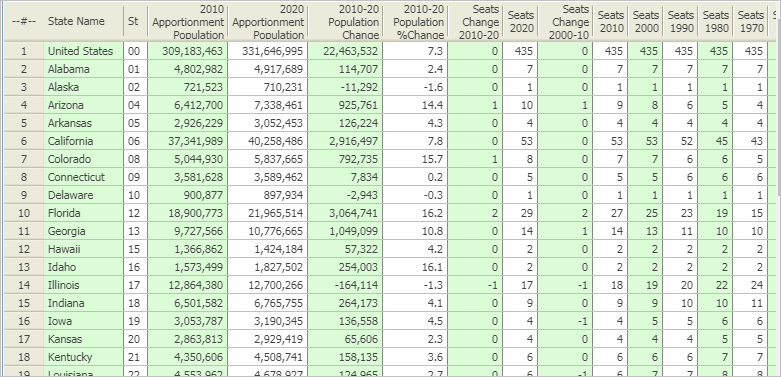Click the Seats 1970 column header
Image resolution: width=781 pixels, height=377 pixels.
tap(751, 21)
